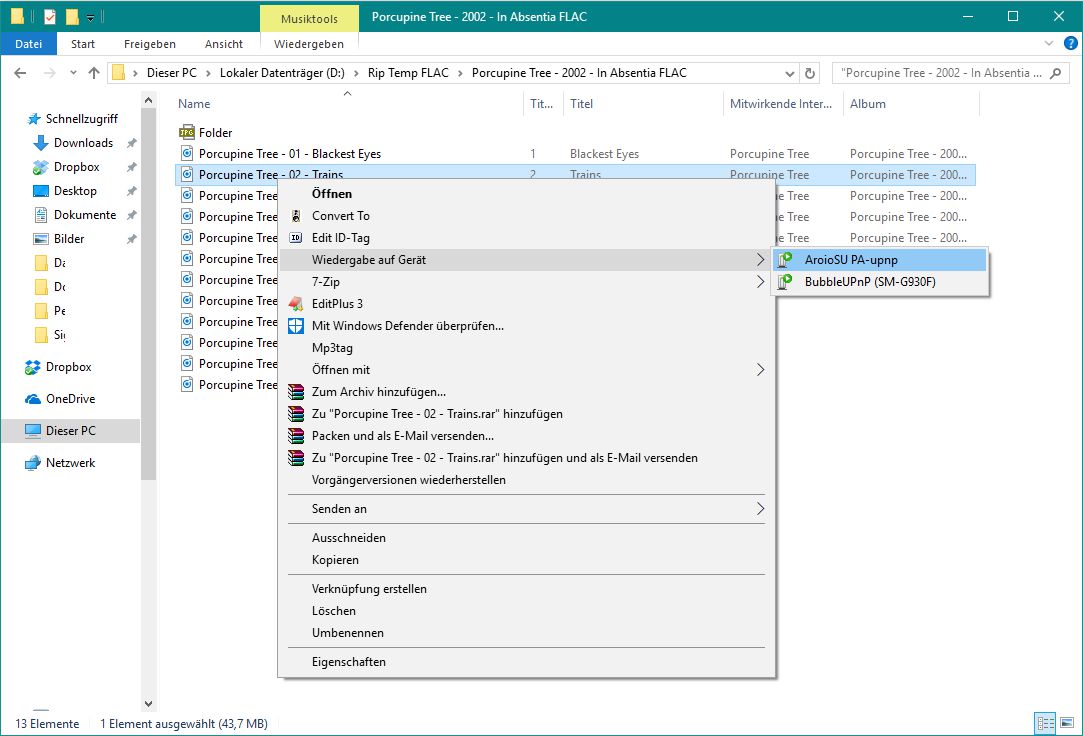This screenshot has height=736, width=1083.
Task: Click the navigation pane scroll-up arrow
Action: point(148,101)
